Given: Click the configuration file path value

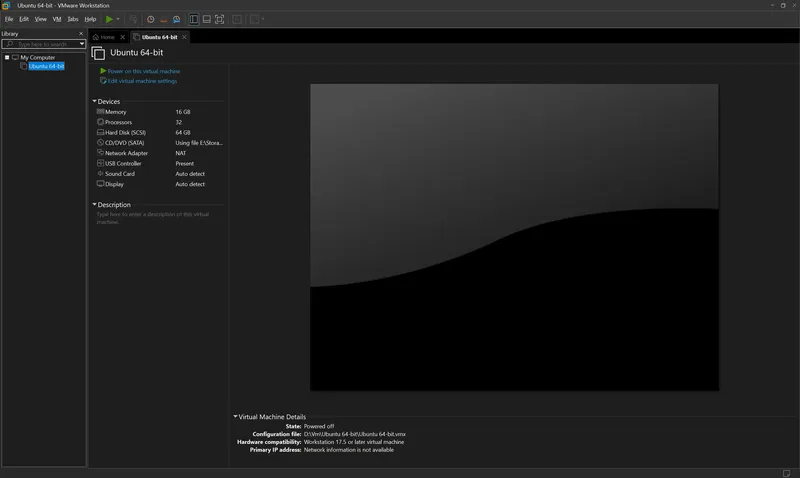Looking at the screenshot, I should 355,434.
